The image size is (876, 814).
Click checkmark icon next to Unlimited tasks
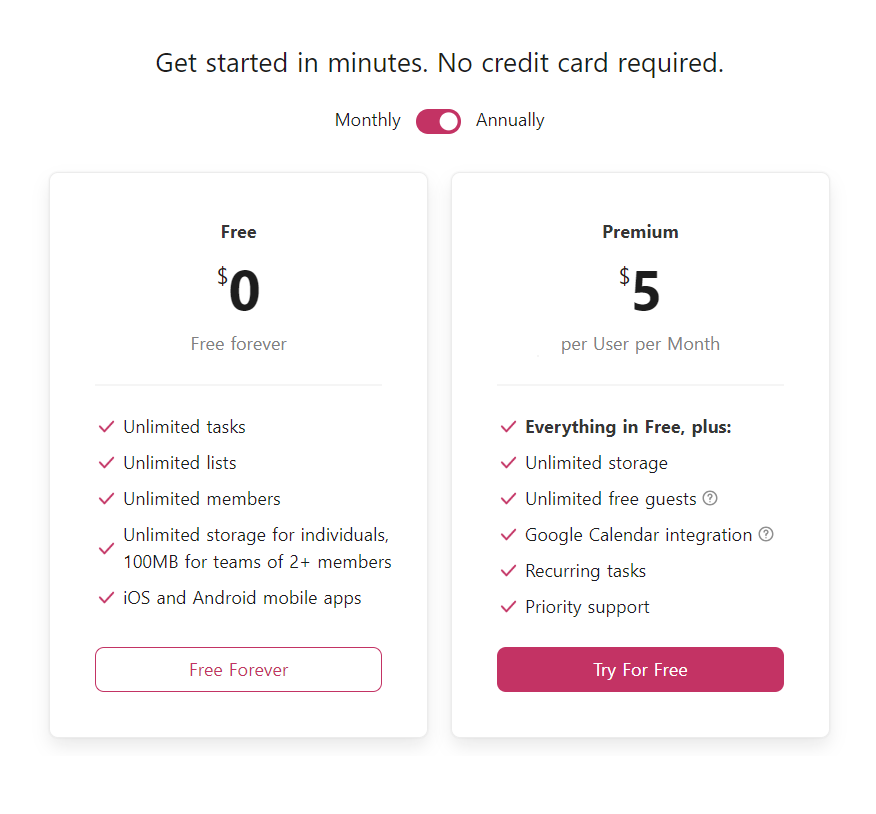[106, 427]
